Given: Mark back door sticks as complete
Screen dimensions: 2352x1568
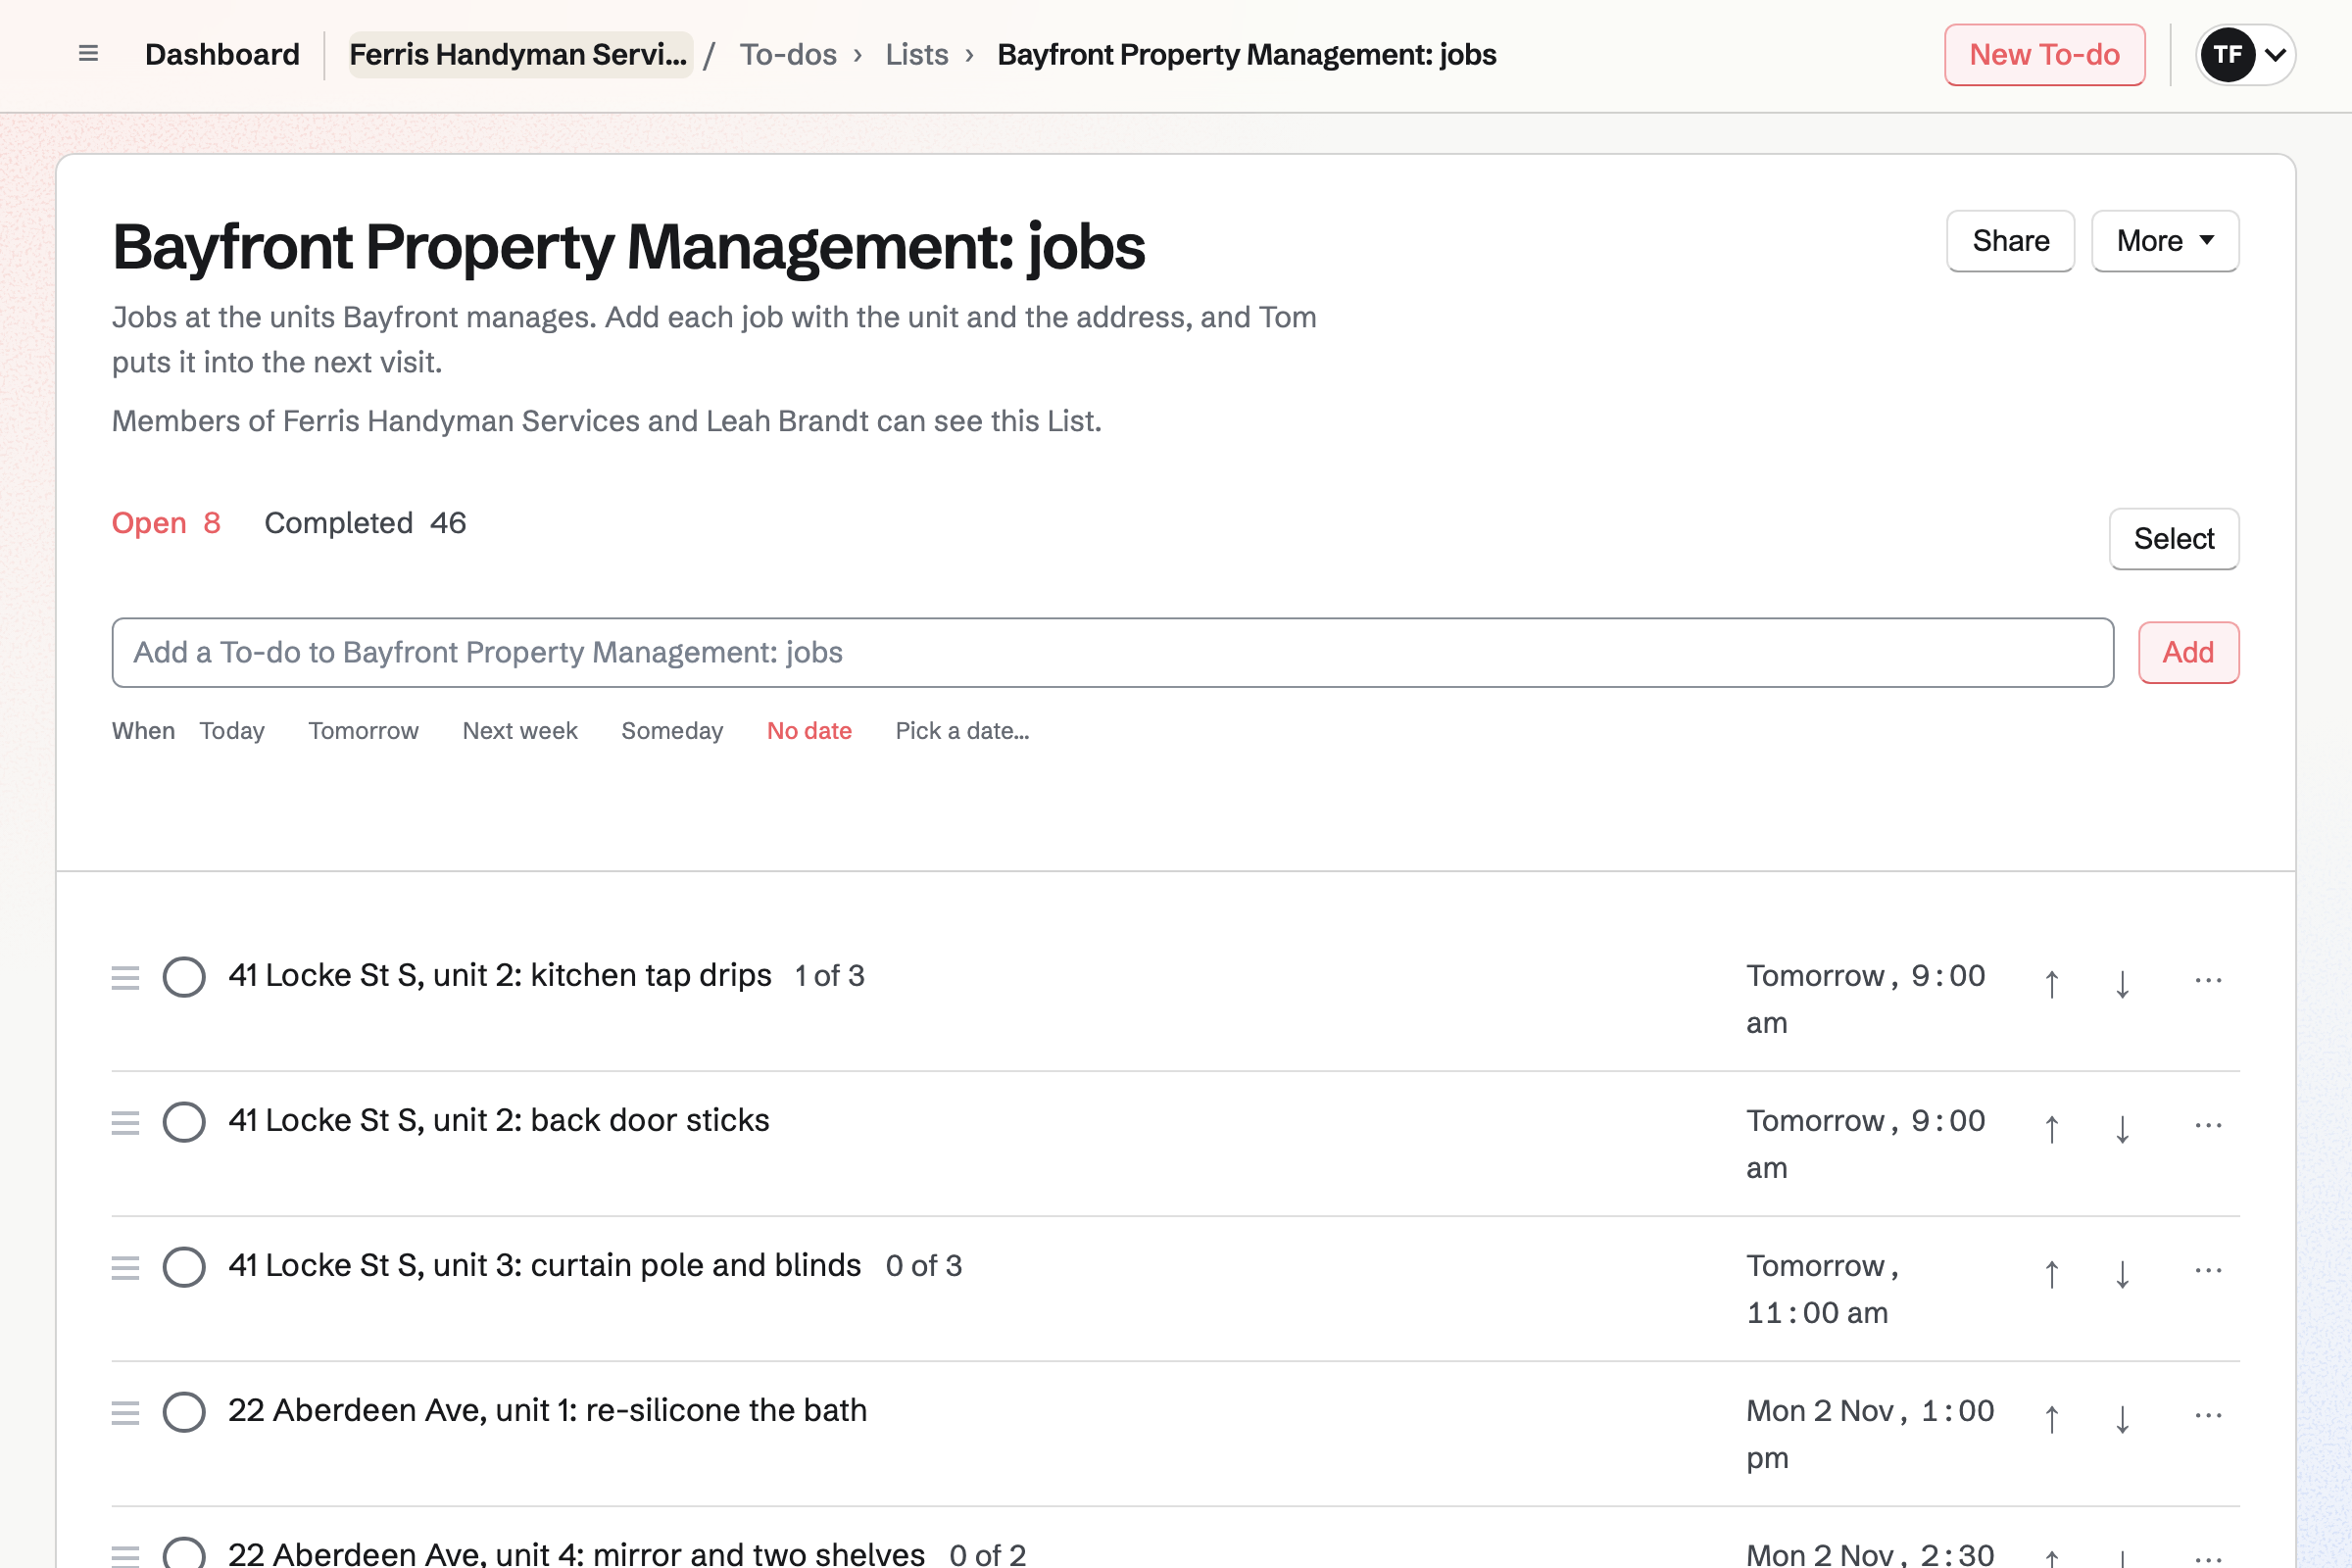Looking at the screenshot, I should pos(184,1122).
